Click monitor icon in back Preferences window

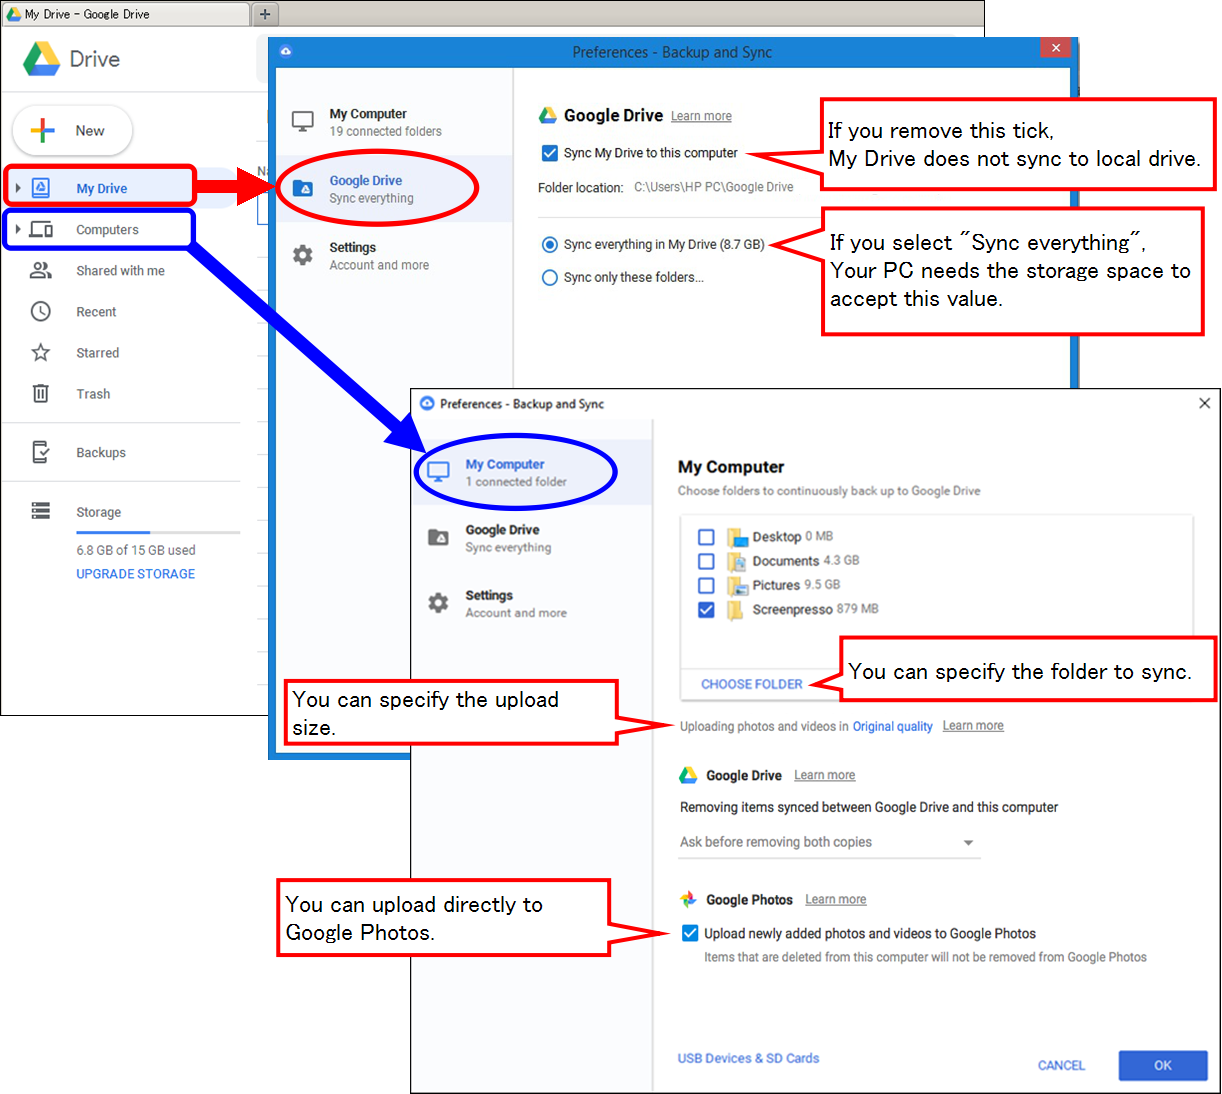(x=302, y=122)
